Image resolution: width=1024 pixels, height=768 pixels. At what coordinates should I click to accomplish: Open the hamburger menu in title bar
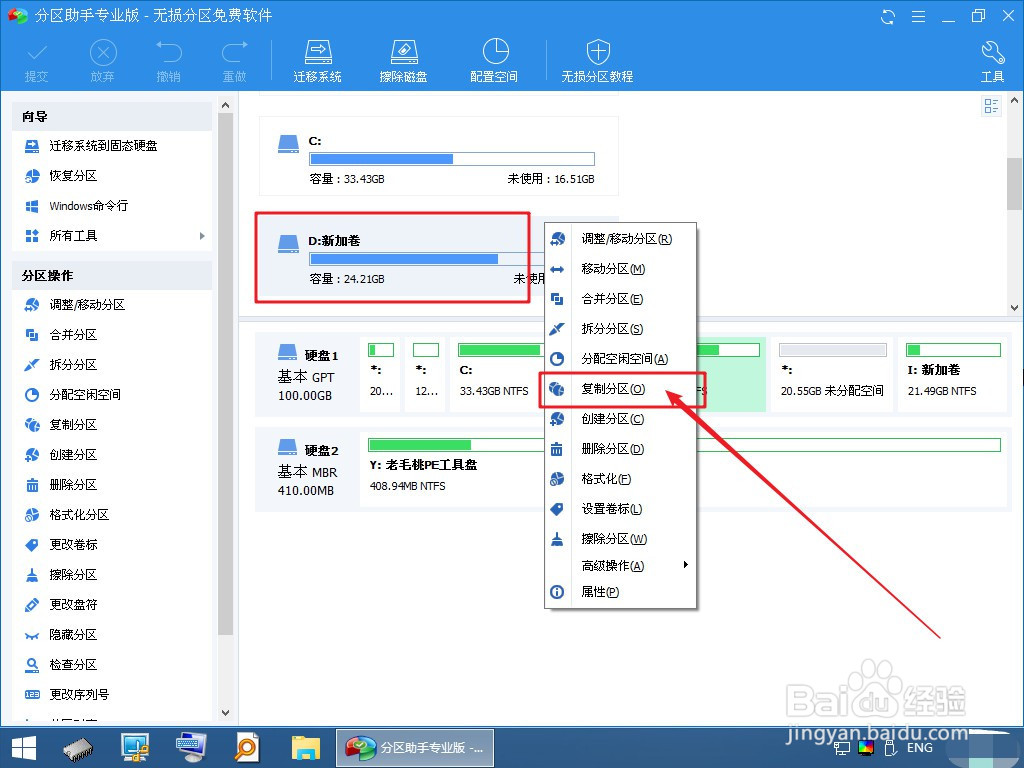point(918,16)
